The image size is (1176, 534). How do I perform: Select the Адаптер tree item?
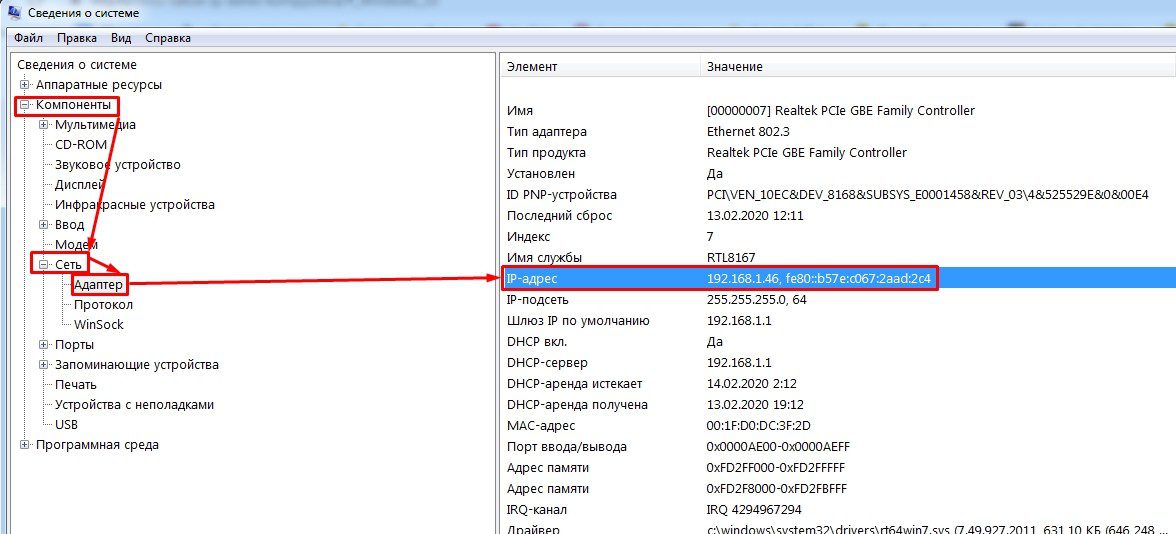pyautogui.click(x=98, y=284)
